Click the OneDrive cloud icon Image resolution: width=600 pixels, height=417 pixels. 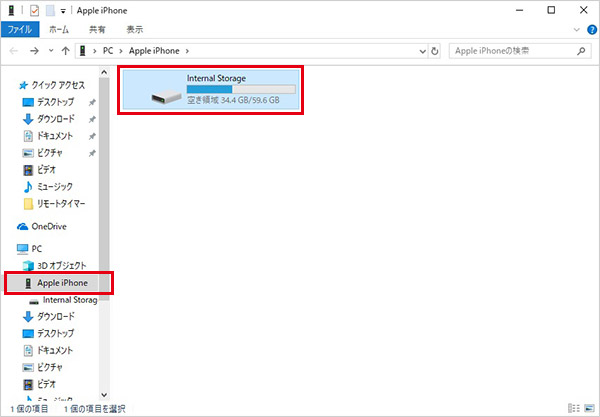[23, 227]
